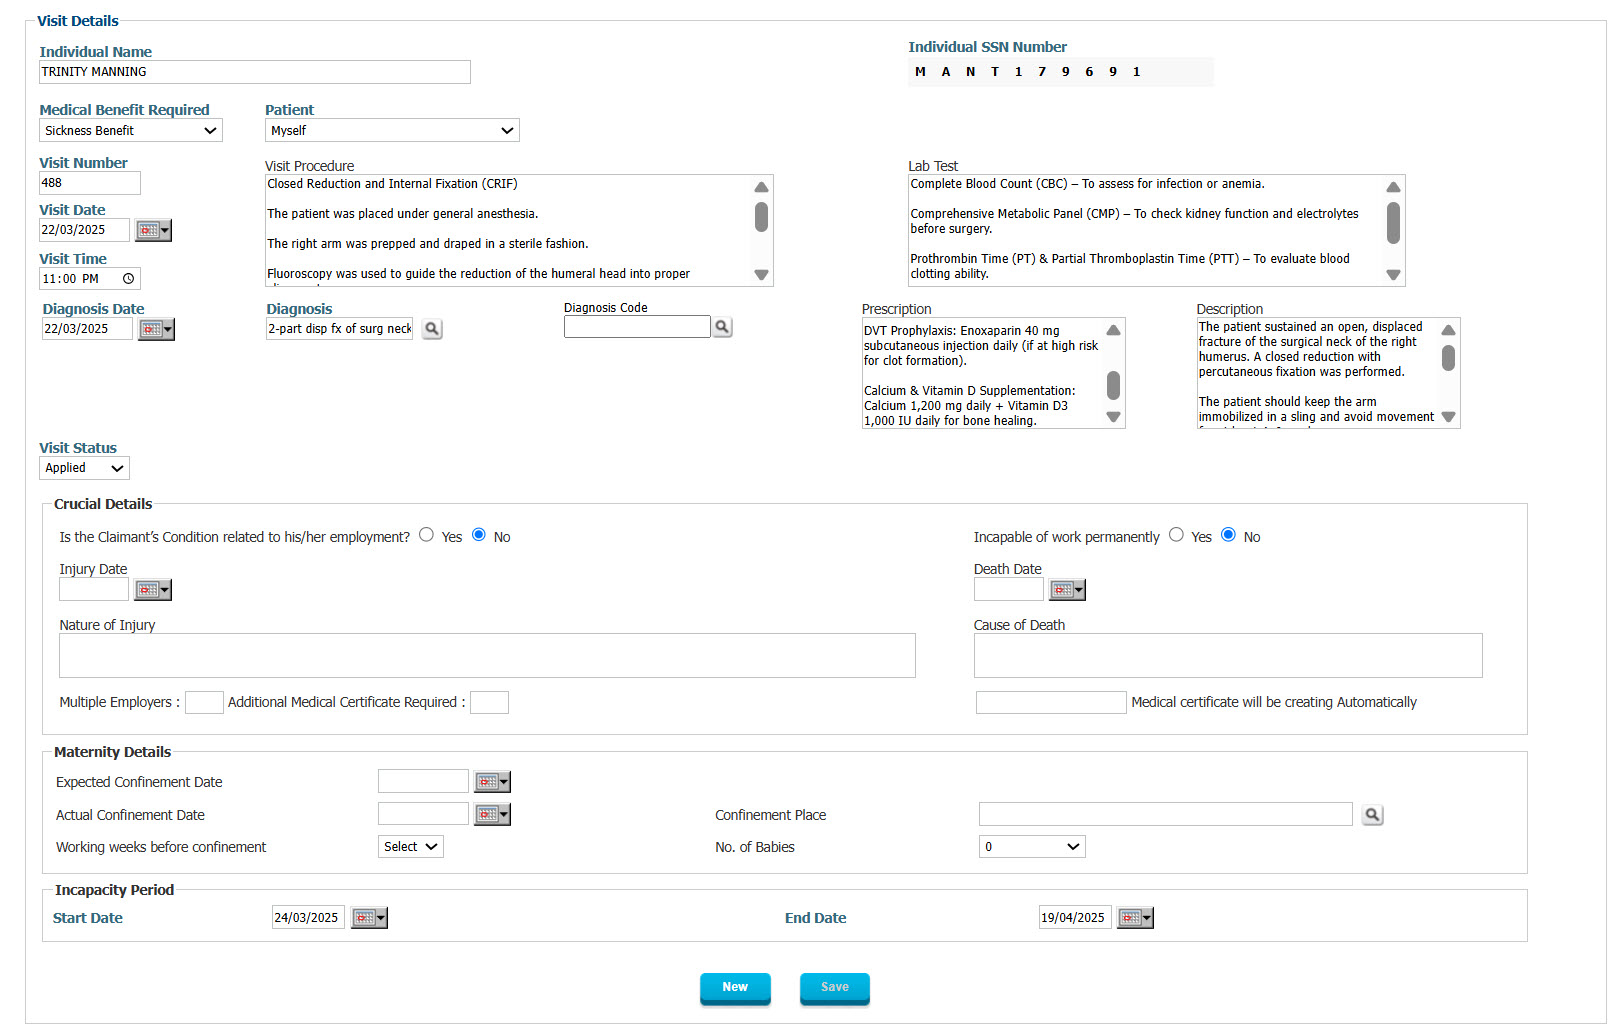Open the Medical Benefit Required dropdown
This screenshot has height=1029, width=1618.
(x=131, y=131)
